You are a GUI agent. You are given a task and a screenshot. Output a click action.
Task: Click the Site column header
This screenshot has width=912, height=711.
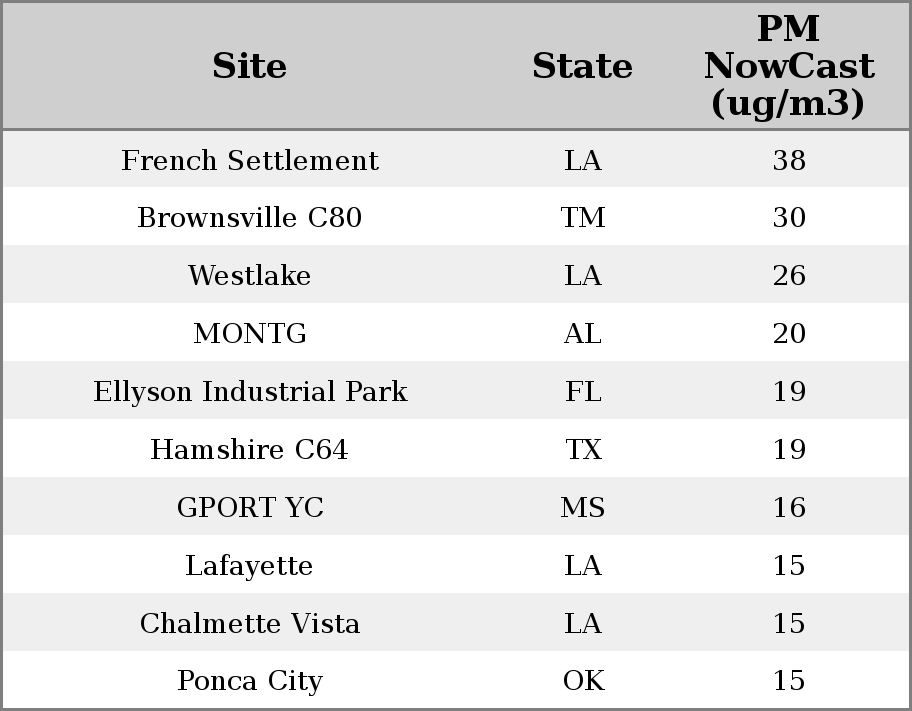click(249, 66)
